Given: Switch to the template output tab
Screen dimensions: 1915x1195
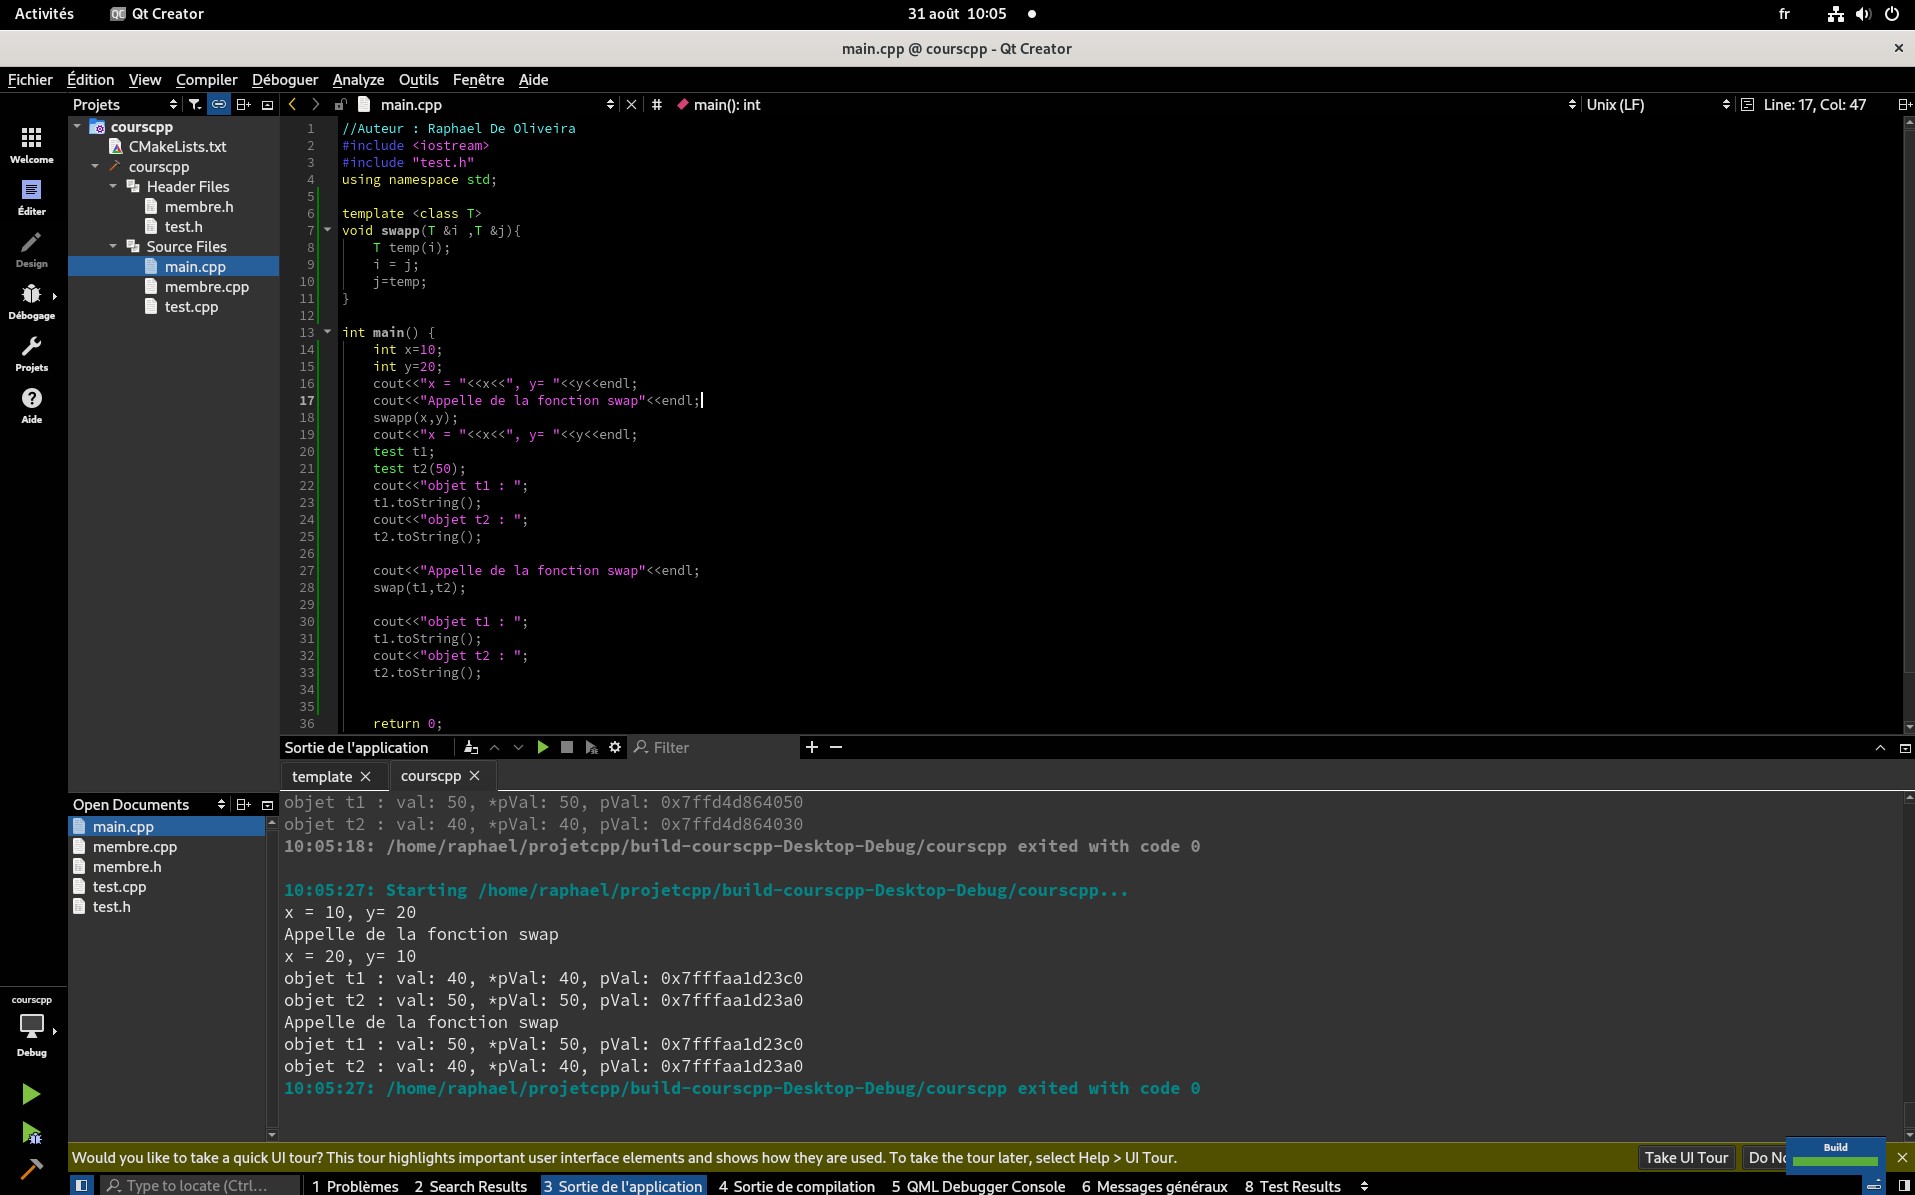Looking at the screenshot, I should [x=322, y=776].
